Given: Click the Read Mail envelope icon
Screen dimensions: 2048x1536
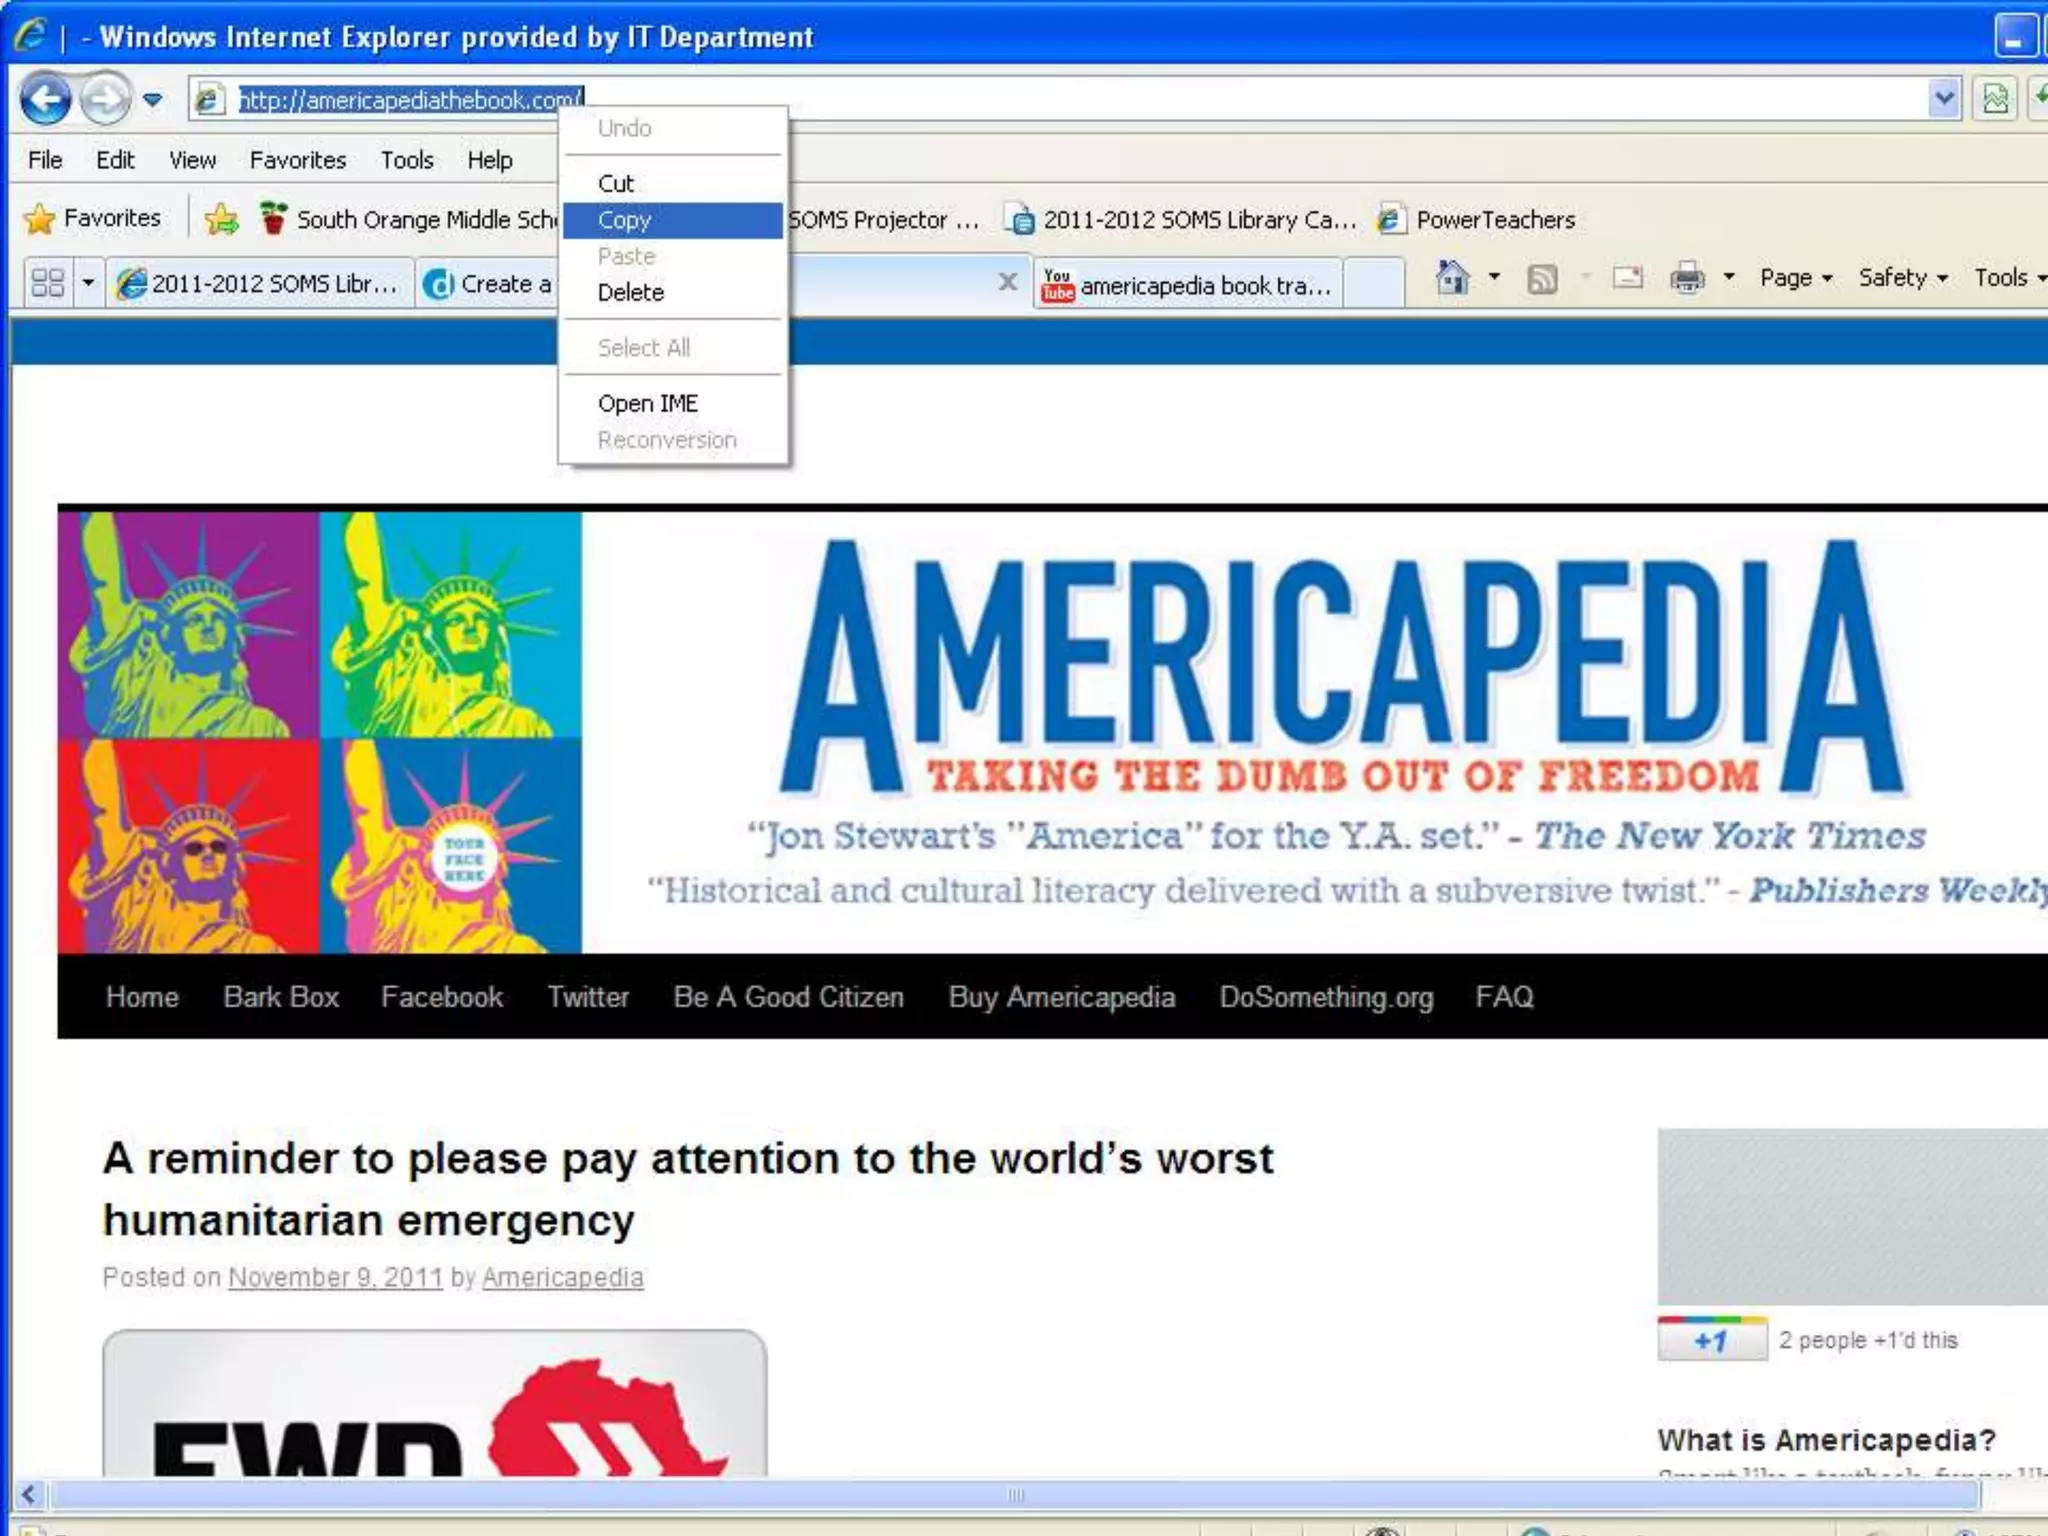Looking at the screenshot, I should [1627, 278].
